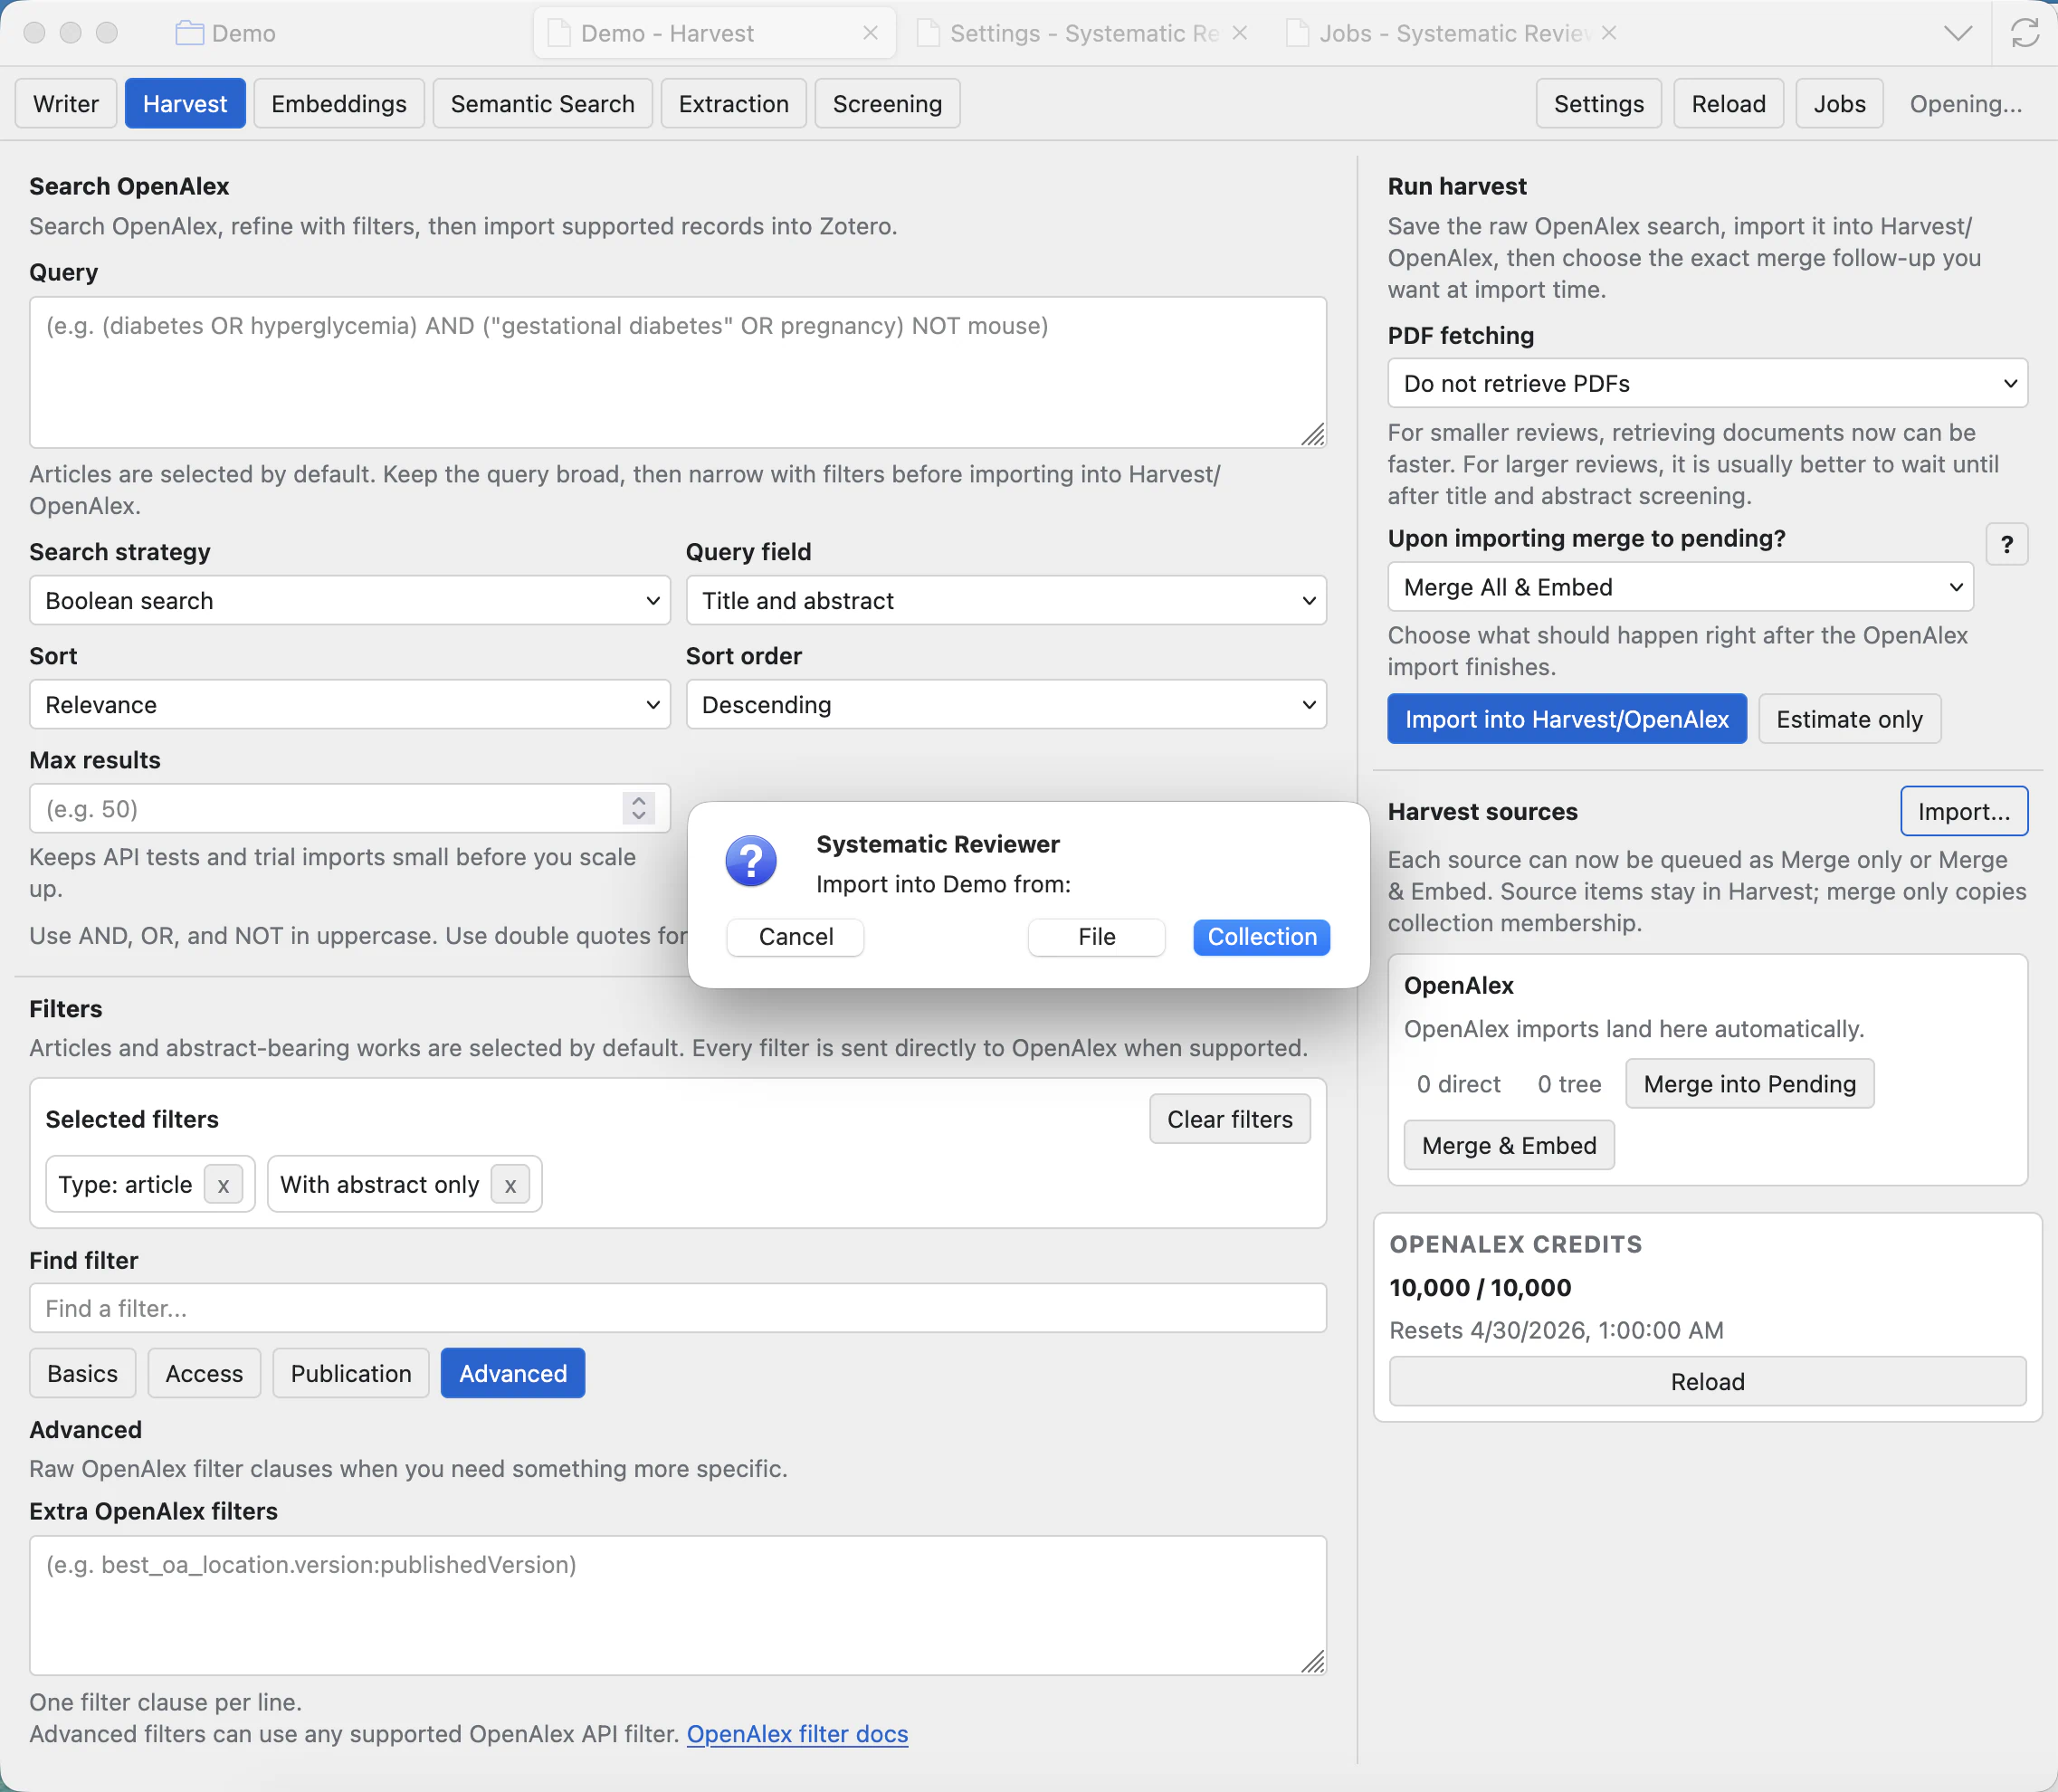The height and width of the screenshot is (1792, 2058).
Task: Select the Basics filter category
Action: click(82, 1373)
